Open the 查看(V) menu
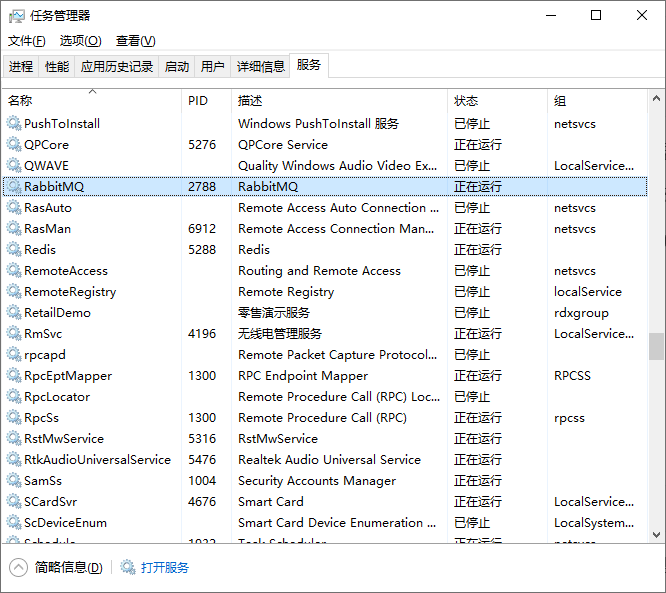 (x=135, y=41)
